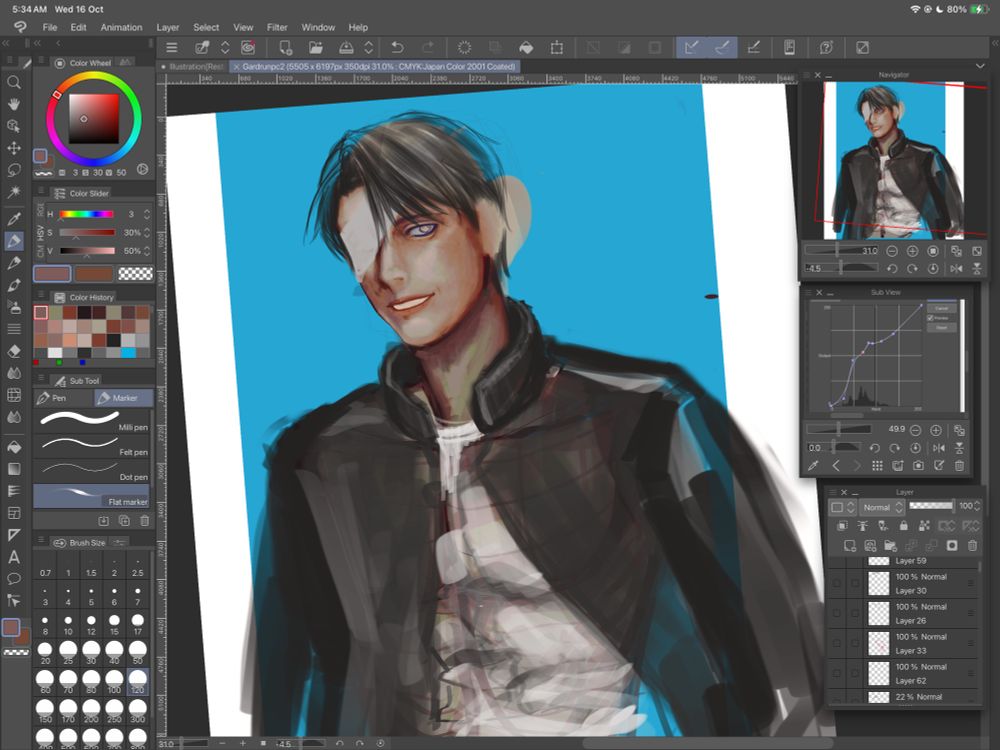The width and height of the screenshot is (1000, 750).
Task: Select brush size 50
Action: click(137, 652)
